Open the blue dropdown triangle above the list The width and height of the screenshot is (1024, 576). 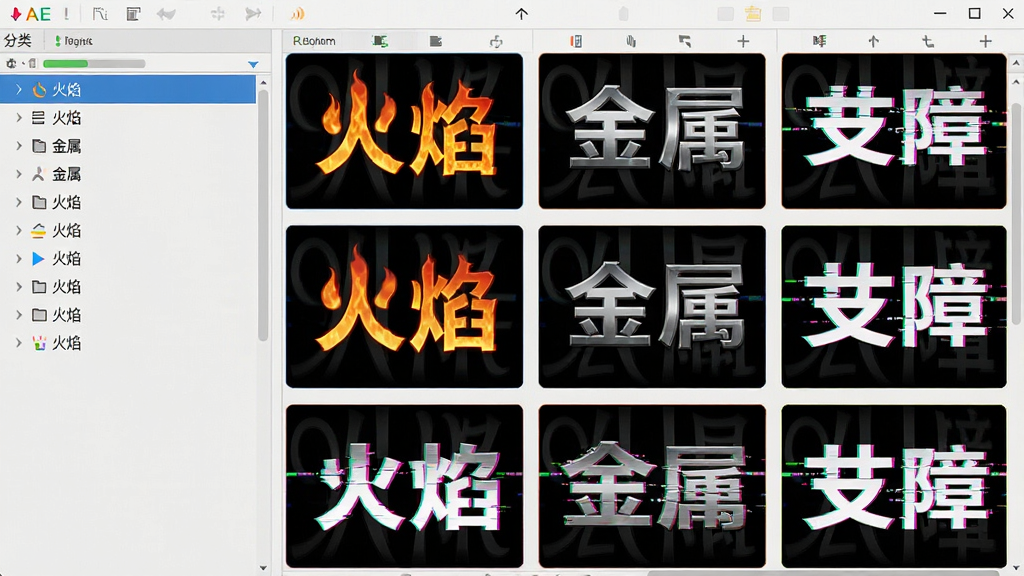pos(253,64)
